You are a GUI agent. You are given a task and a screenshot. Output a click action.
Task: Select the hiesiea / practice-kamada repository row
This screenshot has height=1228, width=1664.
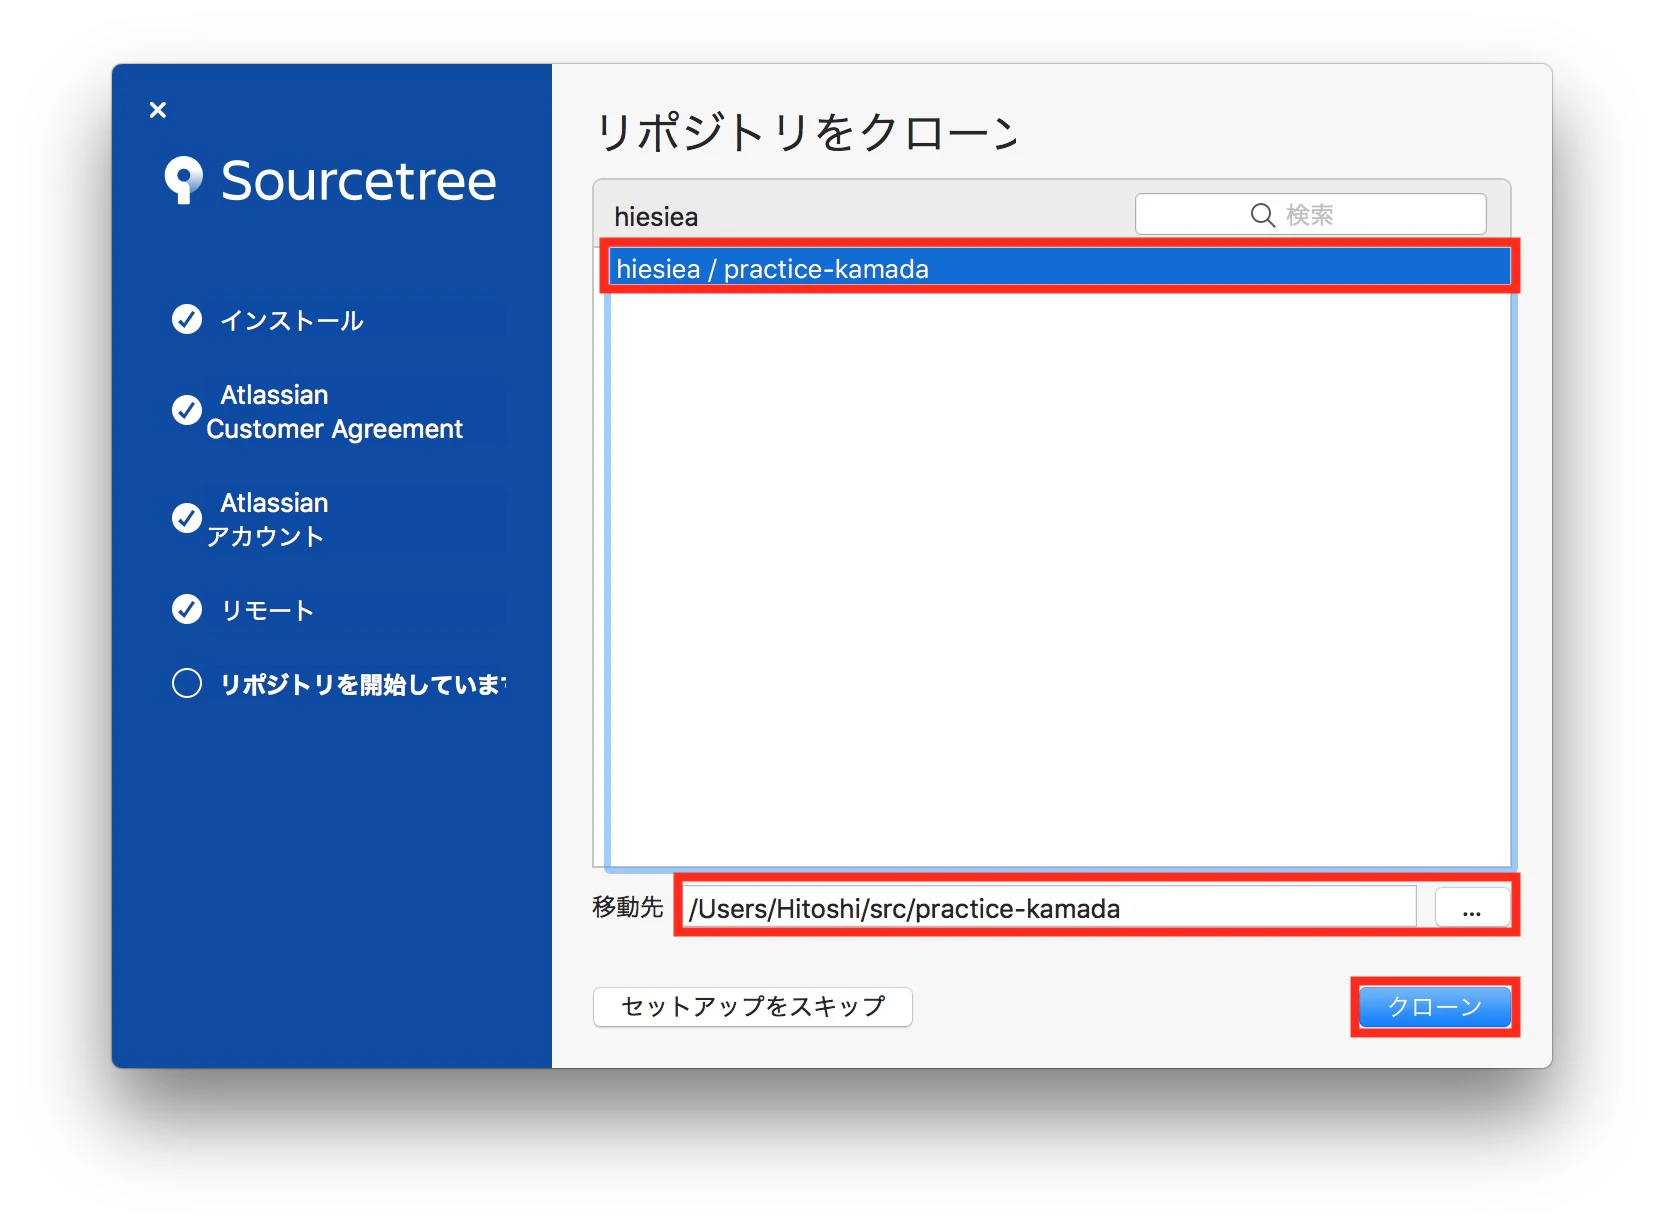[x=1060, y=268]
